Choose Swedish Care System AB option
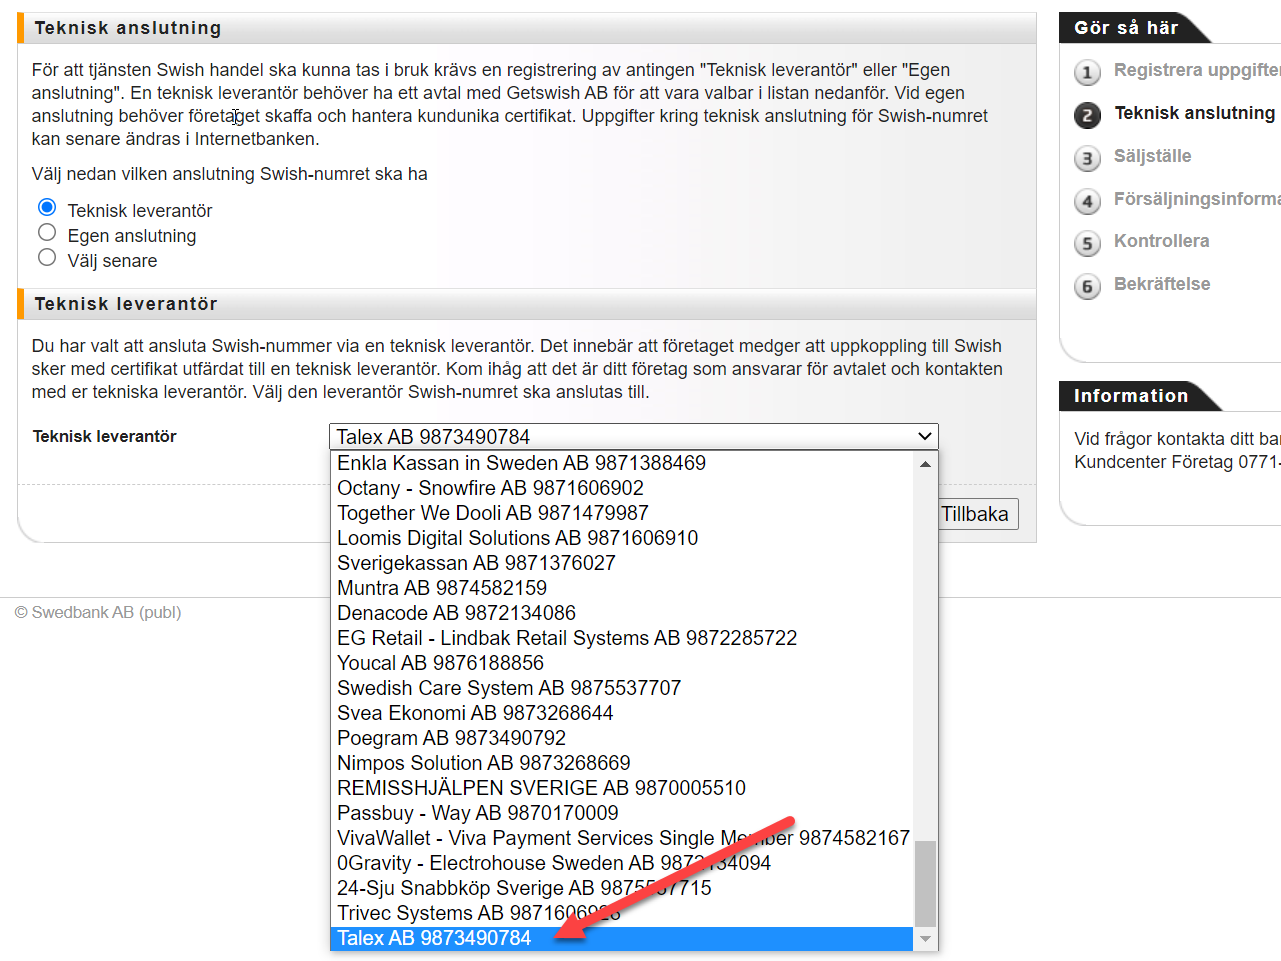 tap(621, 688)
